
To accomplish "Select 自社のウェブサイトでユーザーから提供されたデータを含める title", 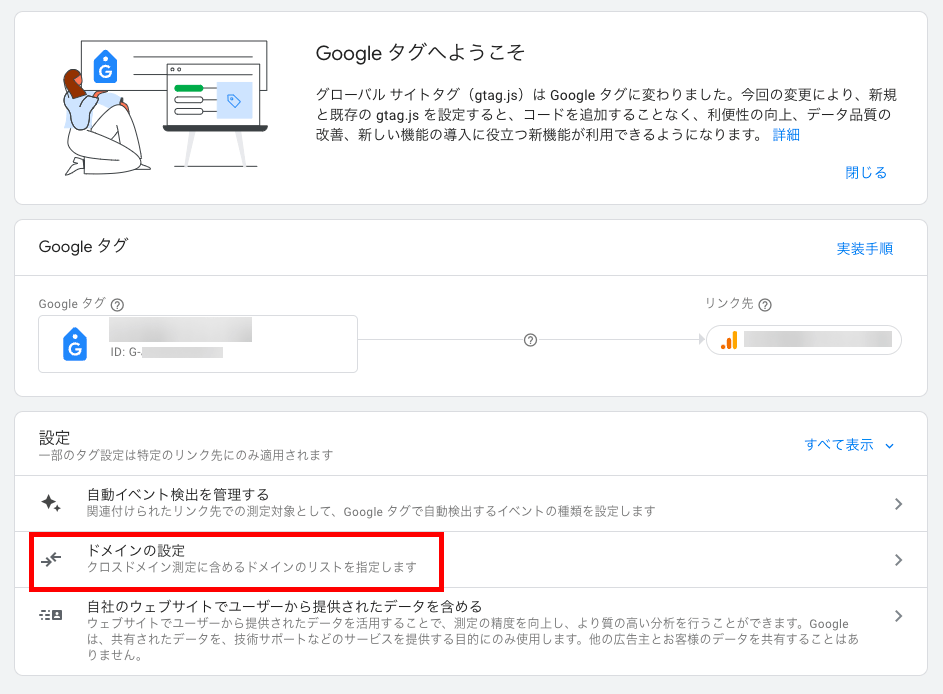I will (x=284, y=606).
